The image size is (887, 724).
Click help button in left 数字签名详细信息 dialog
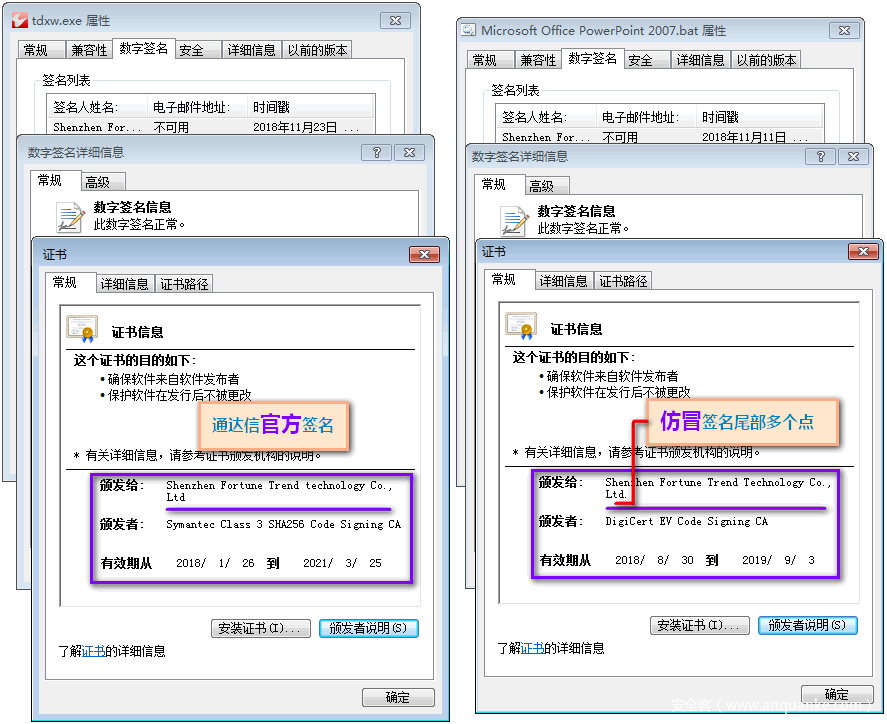pyautogui.click(x=376, y=152)
